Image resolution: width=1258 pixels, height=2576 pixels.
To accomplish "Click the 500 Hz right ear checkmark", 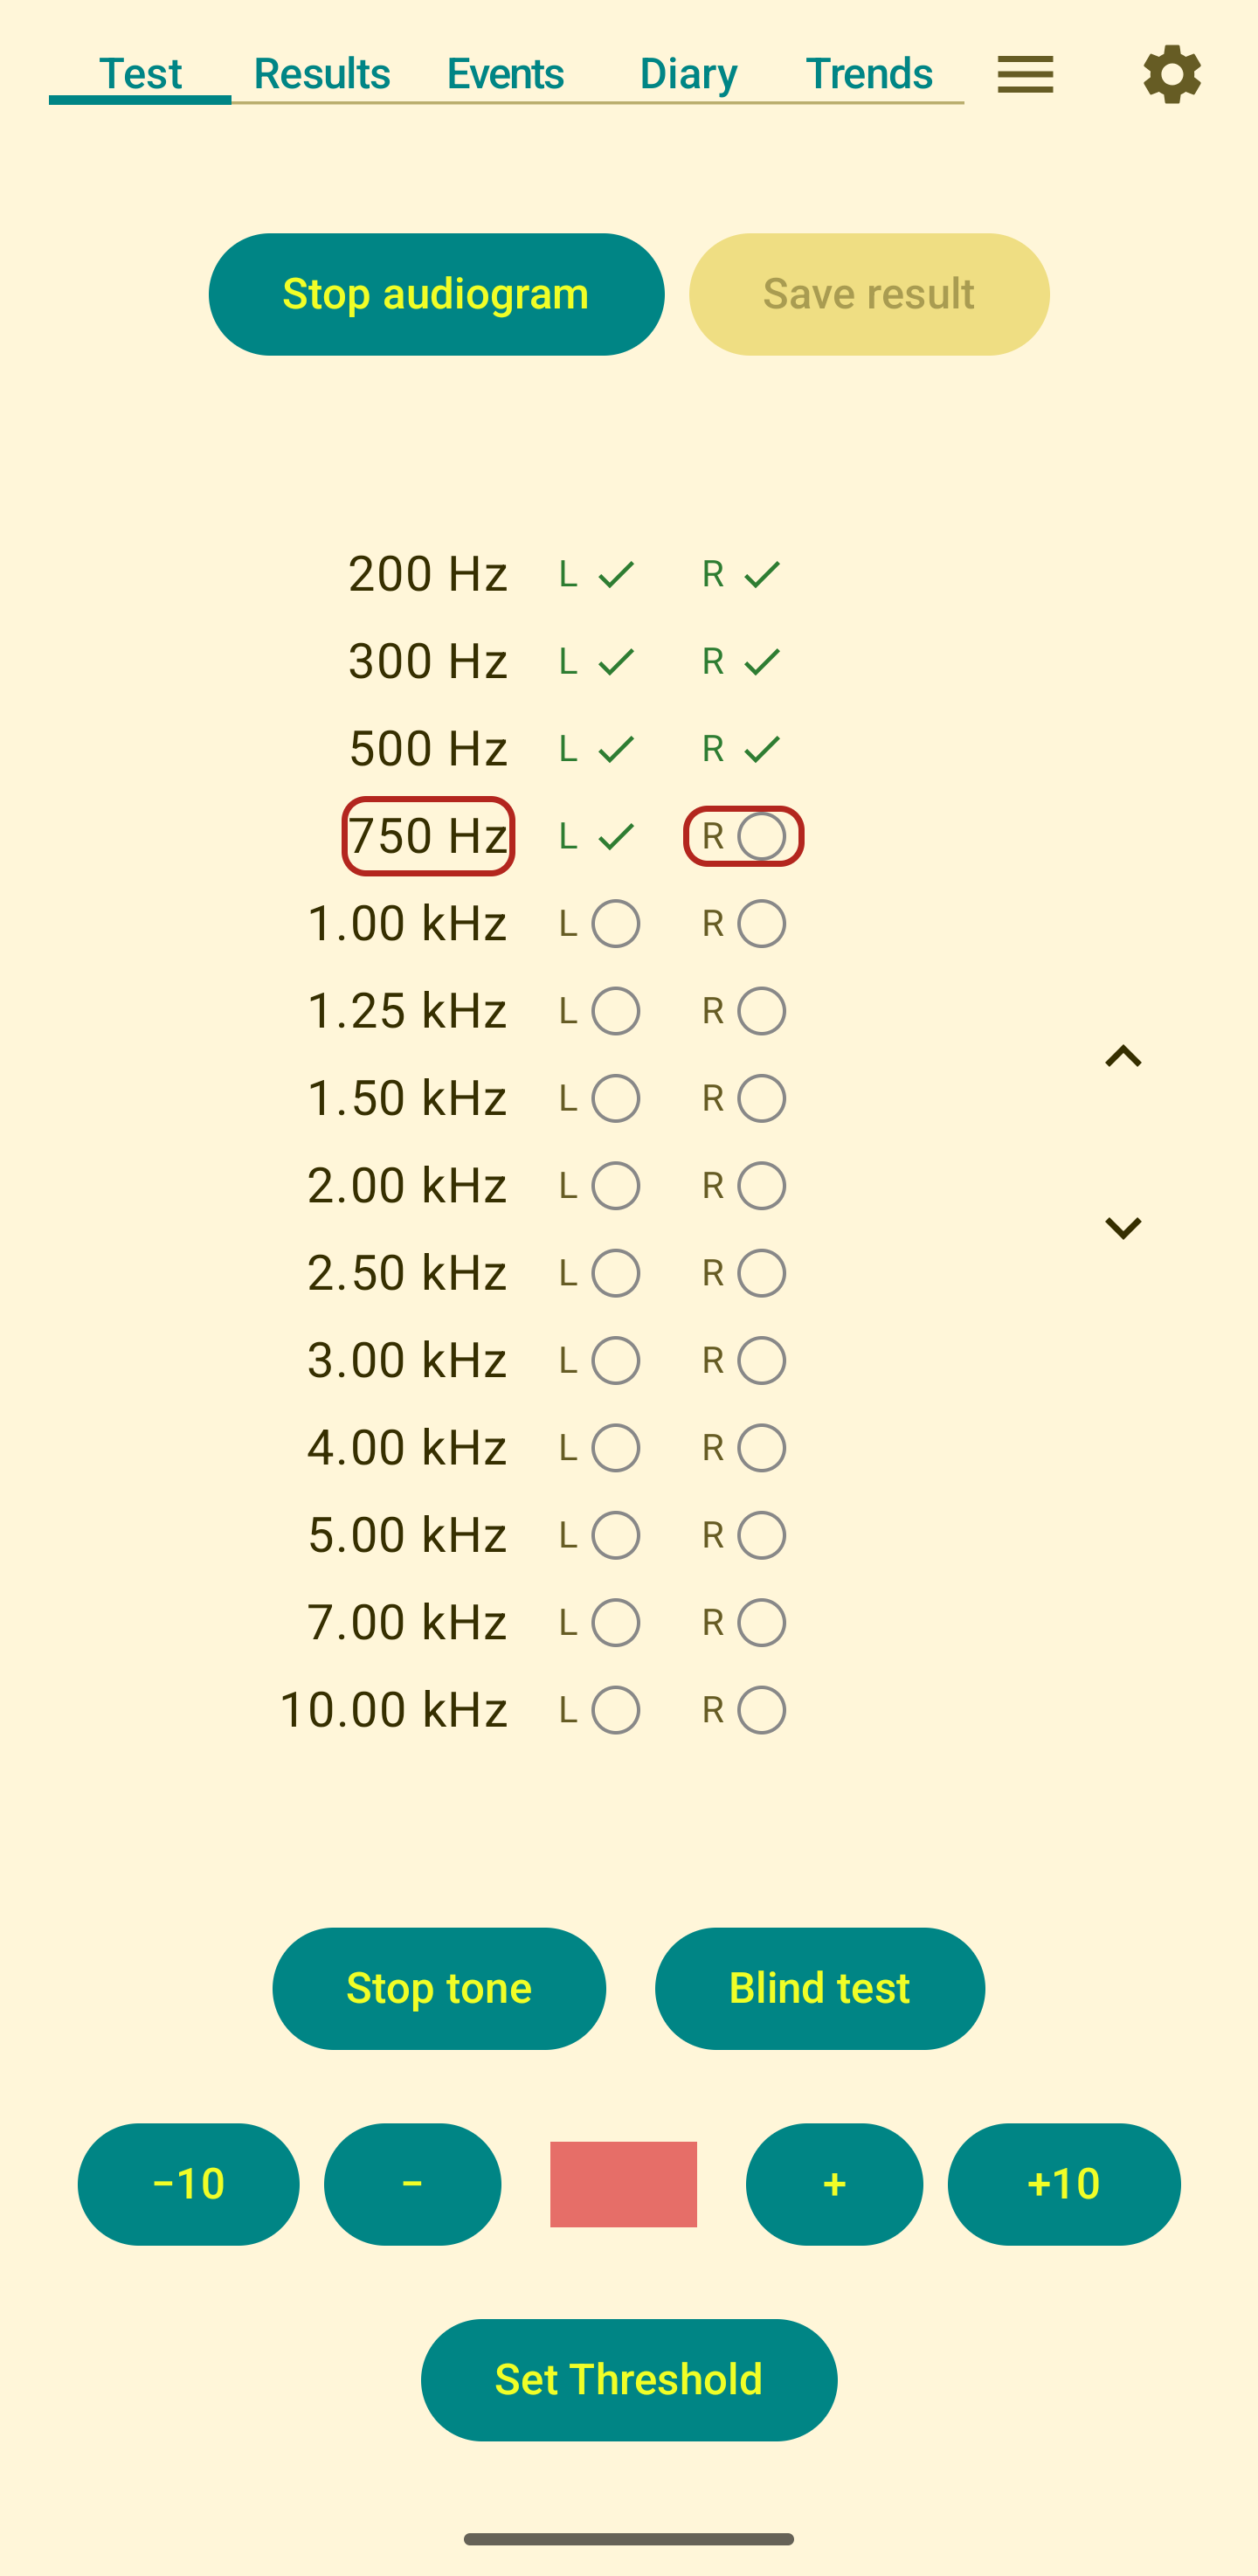I will pyautogui.click(x=762, y=748).
